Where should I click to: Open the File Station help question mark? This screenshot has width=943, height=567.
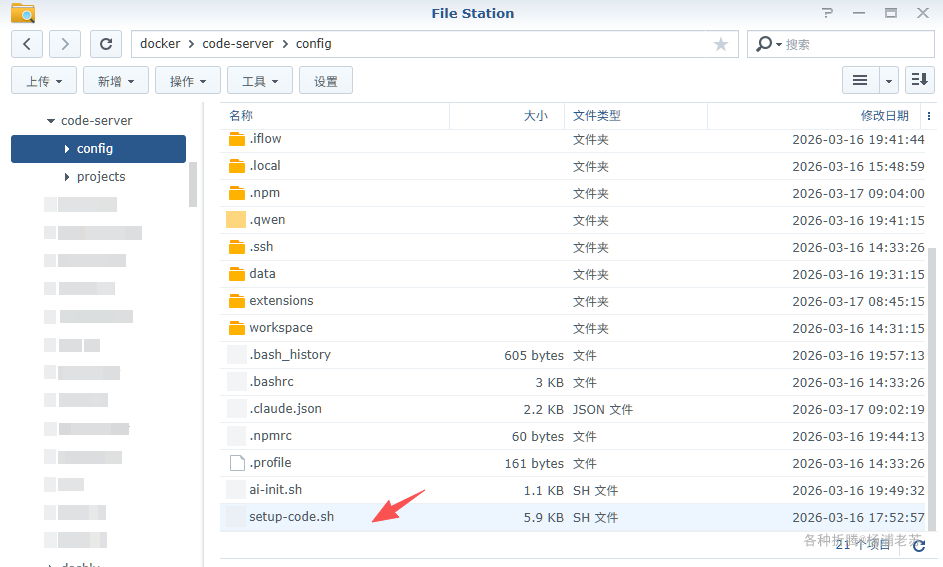click(x=828, y=13)
